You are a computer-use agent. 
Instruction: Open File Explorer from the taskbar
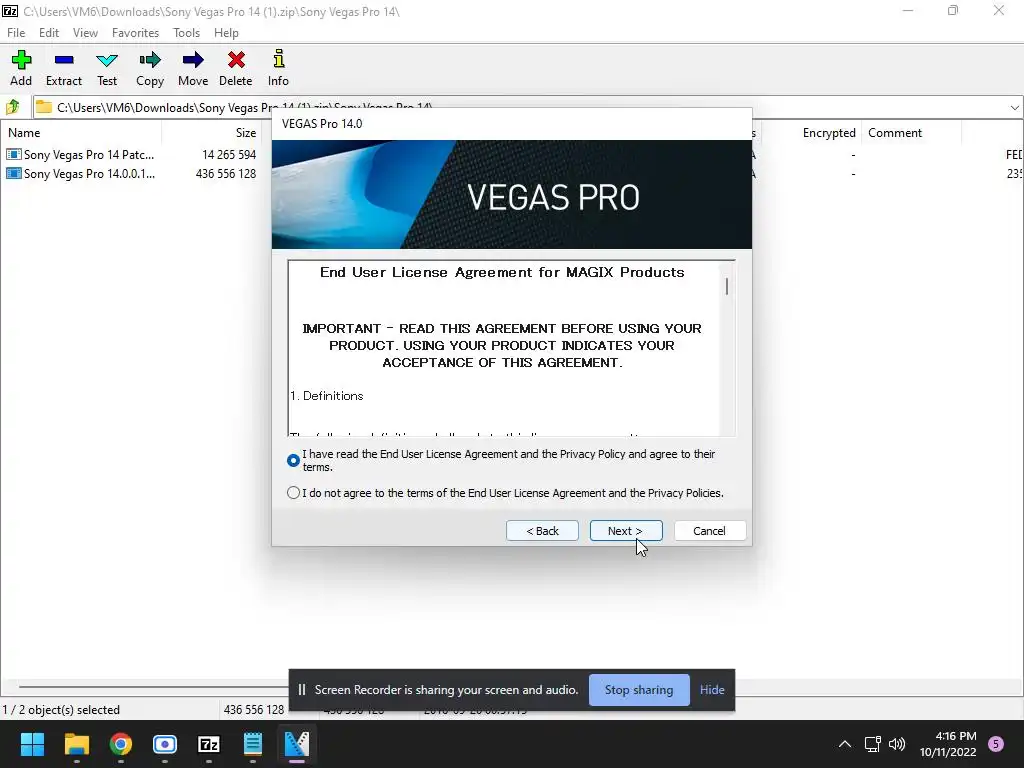76,744
